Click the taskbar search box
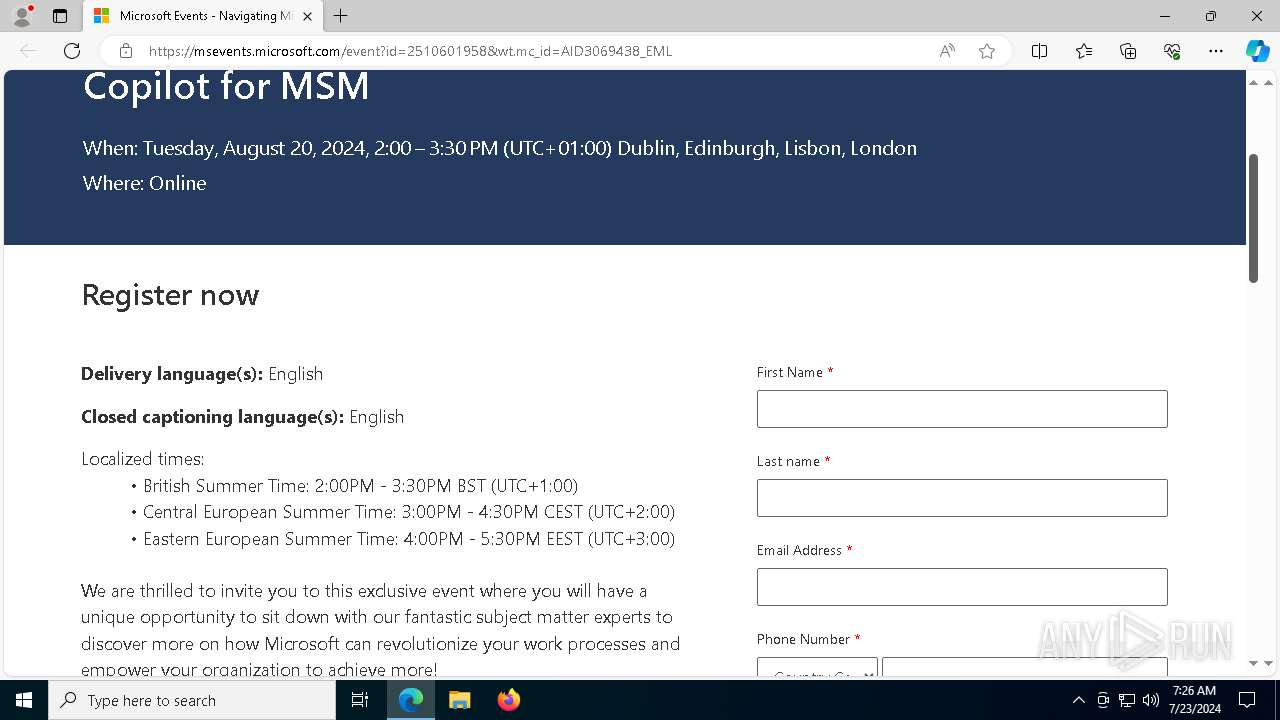 [192, 700]
